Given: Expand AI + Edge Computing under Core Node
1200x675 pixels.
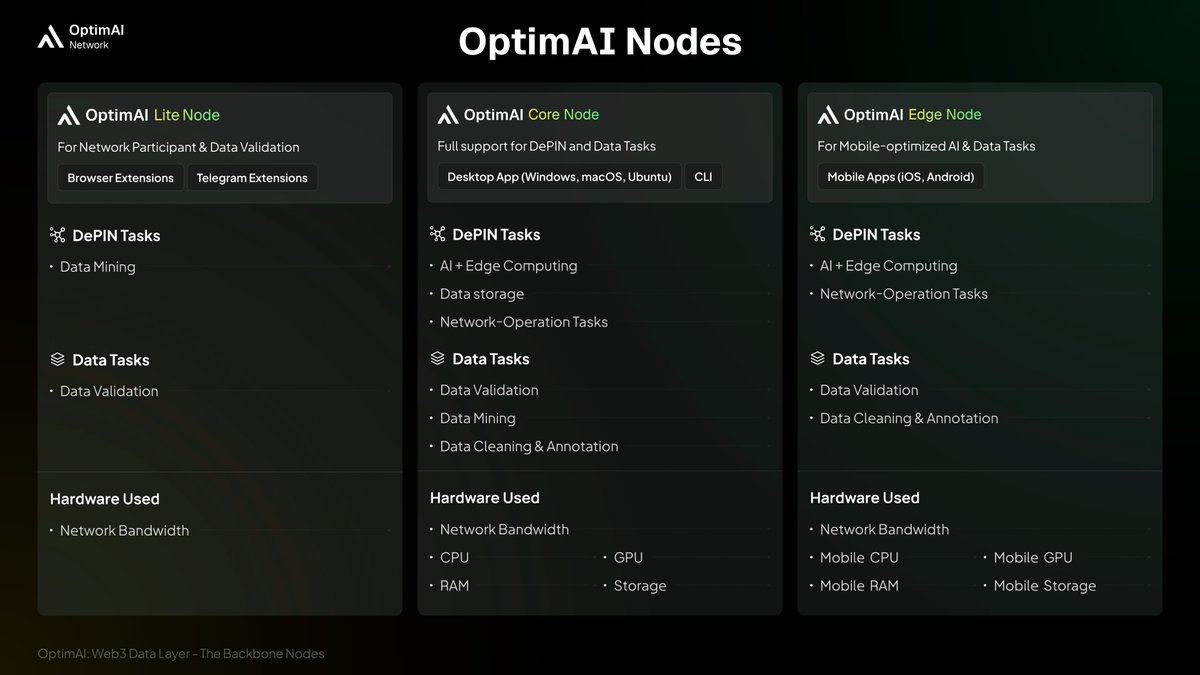Looking at the screenshot, I should [508, 265].
